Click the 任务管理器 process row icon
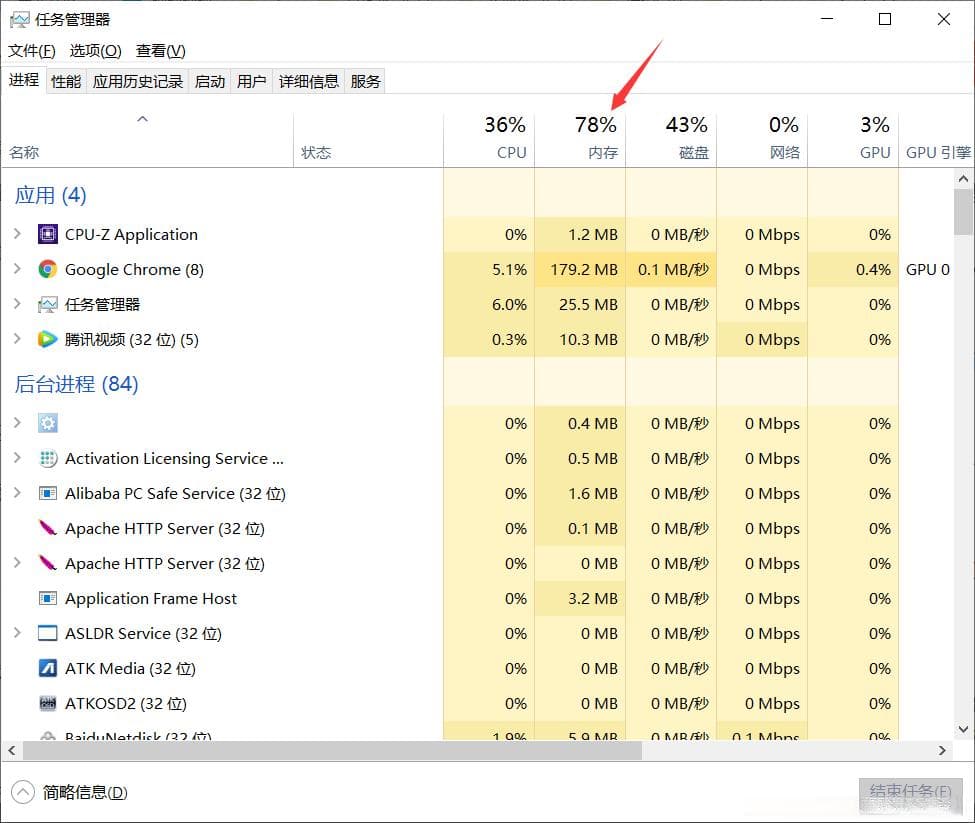This screenshot has width=975, height=823. pyautogui.click(x=48, y=305)
